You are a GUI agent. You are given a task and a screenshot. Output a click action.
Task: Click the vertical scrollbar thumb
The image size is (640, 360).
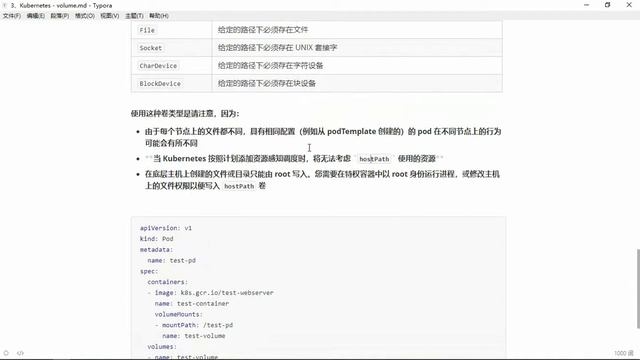[638, 288]
